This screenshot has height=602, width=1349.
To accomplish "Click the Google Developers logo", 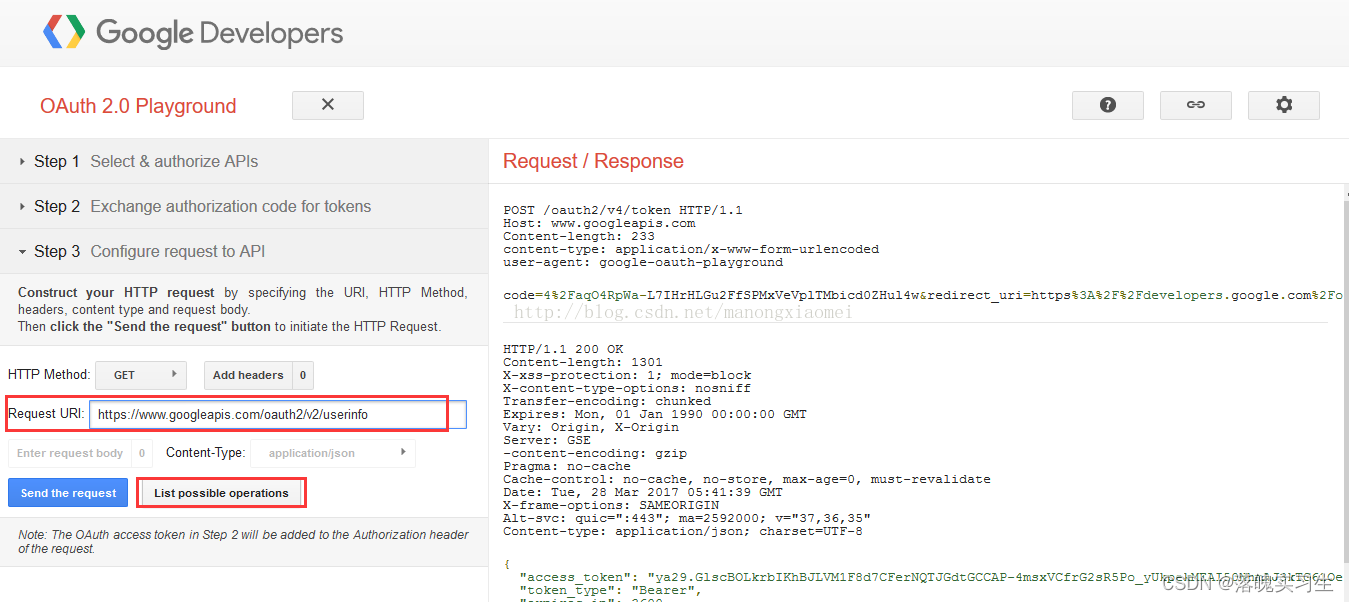I will [193, 33].
